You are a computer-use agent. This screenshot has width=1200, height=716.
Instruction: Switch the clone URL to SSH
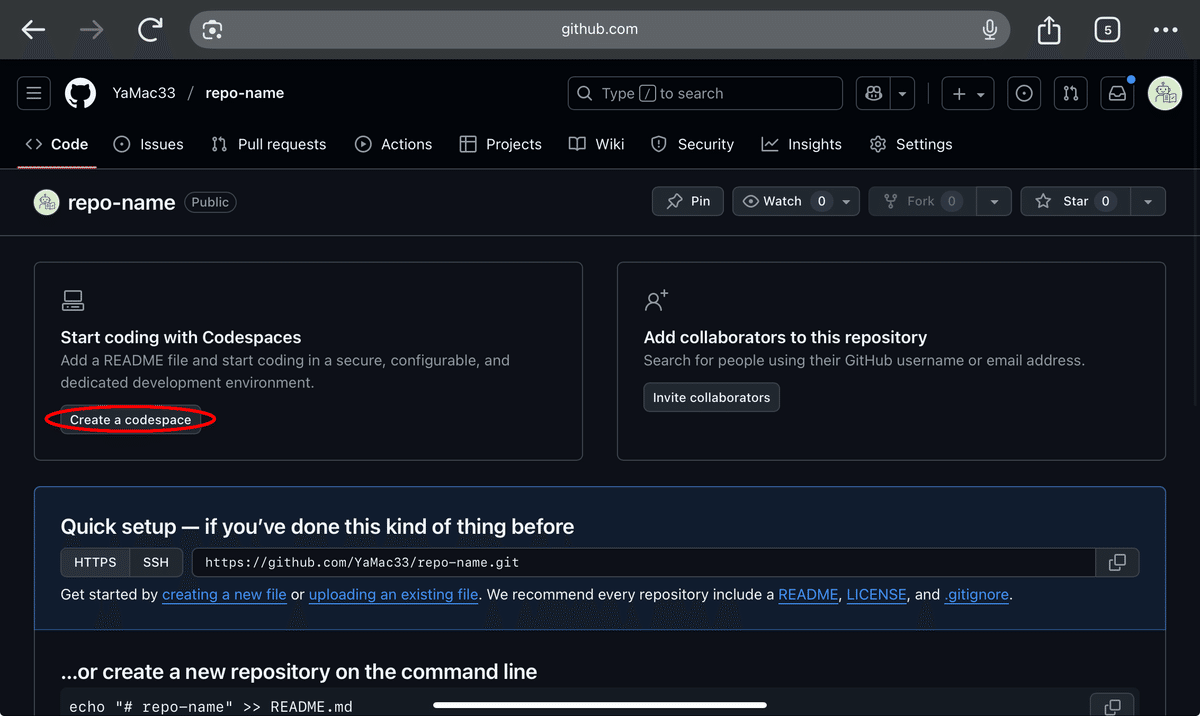click(x=156, y=562)
